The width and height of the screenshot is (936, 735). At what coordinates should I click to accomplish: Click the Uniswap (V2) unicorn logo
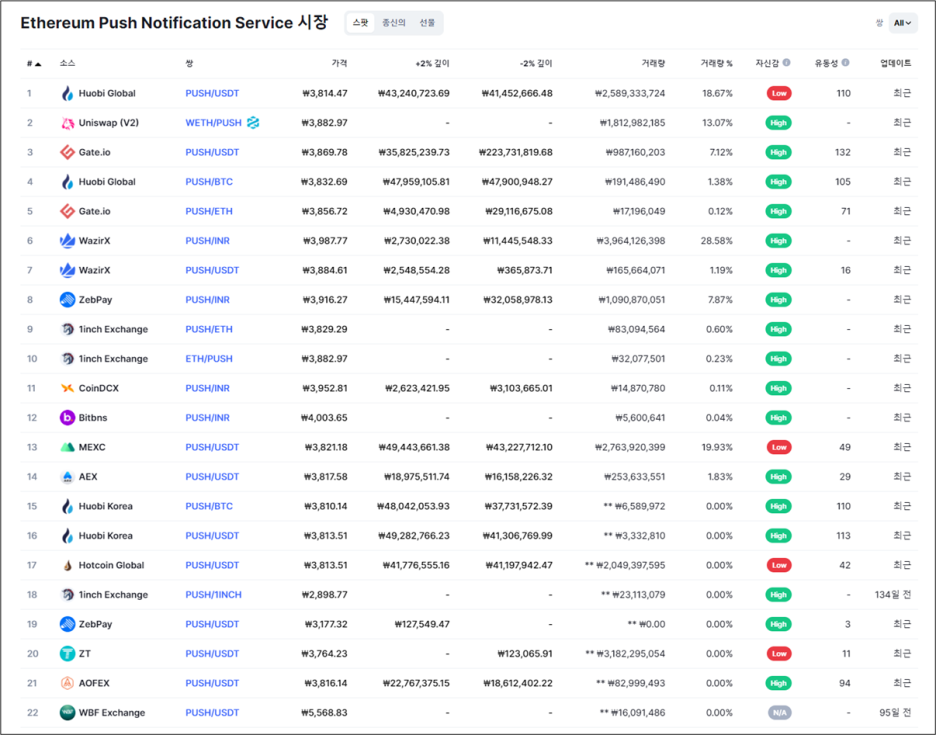(67, 123)
